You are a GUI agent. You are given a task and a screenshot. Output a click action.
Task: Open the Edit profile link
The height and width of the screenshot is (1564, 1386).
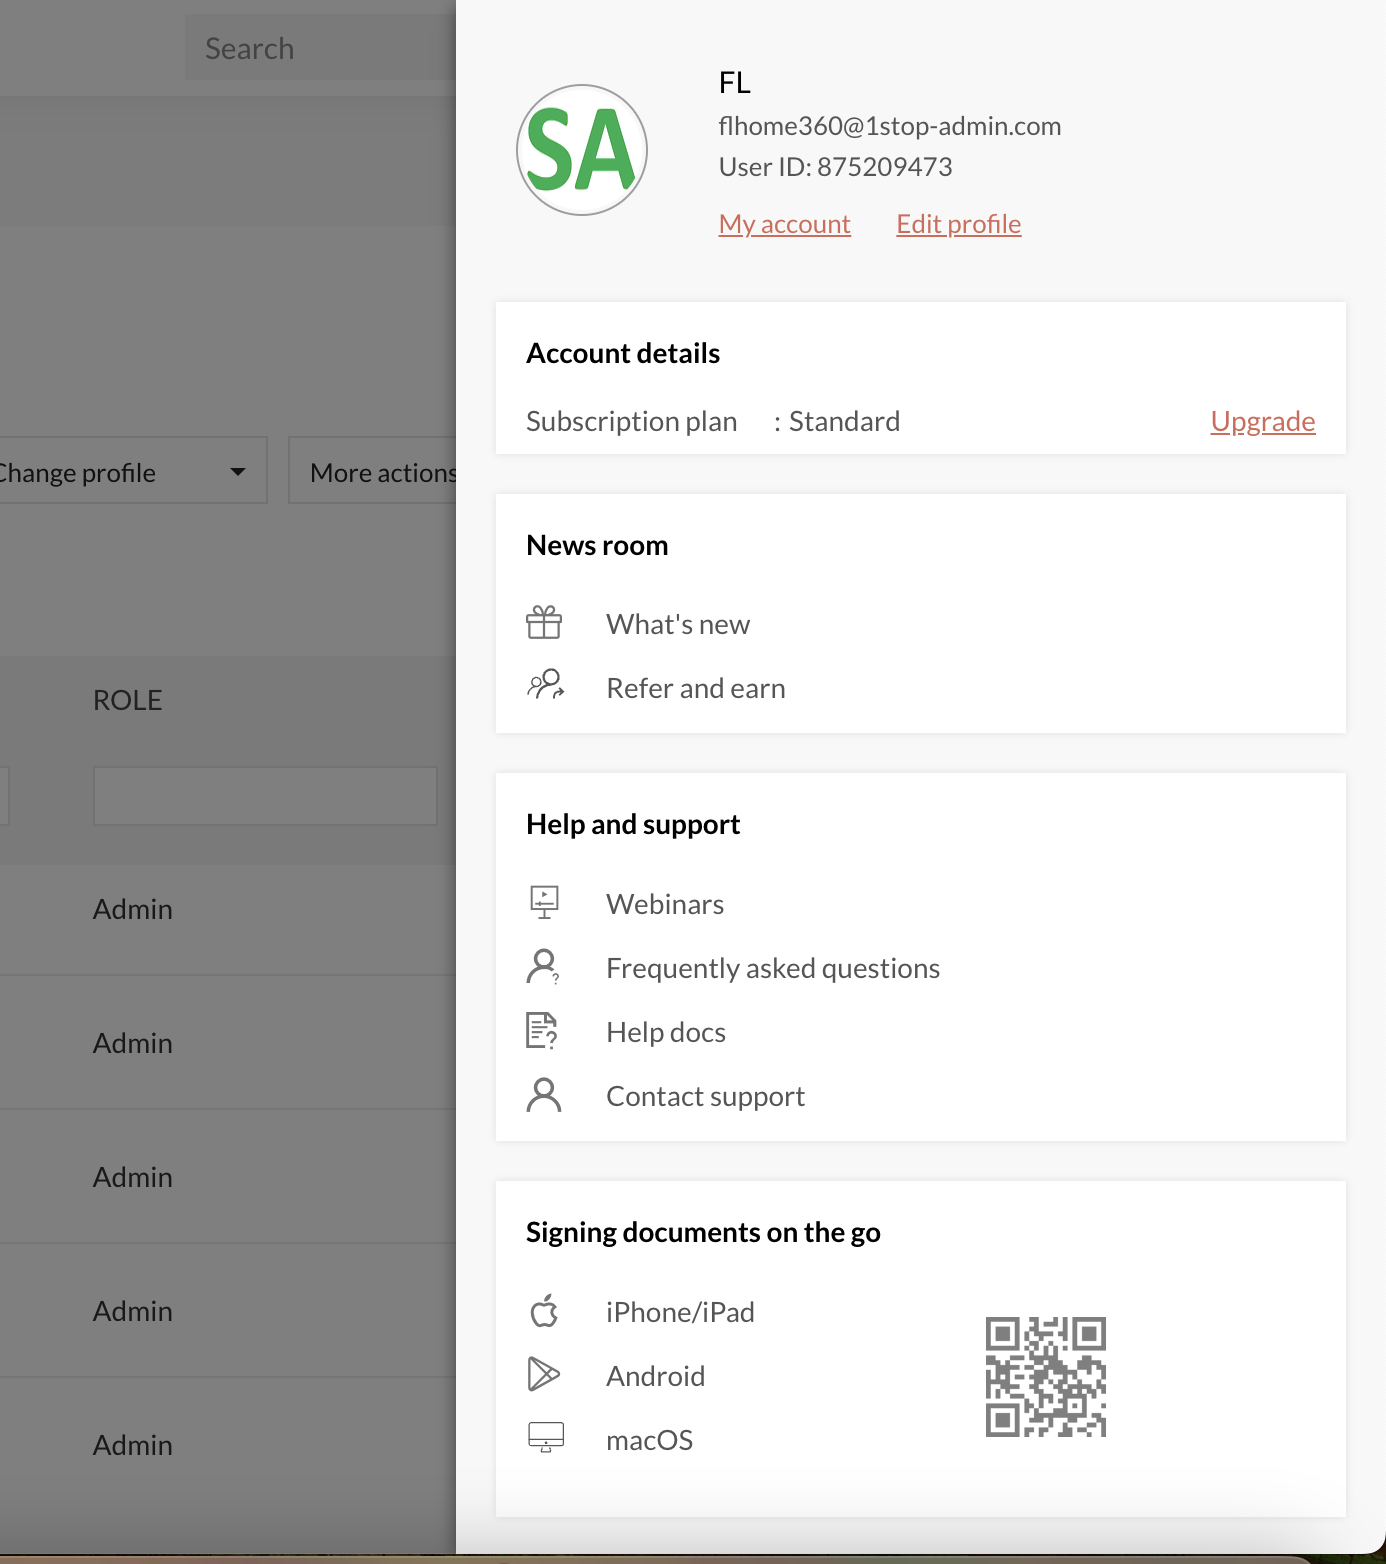(x=958, y=224)
